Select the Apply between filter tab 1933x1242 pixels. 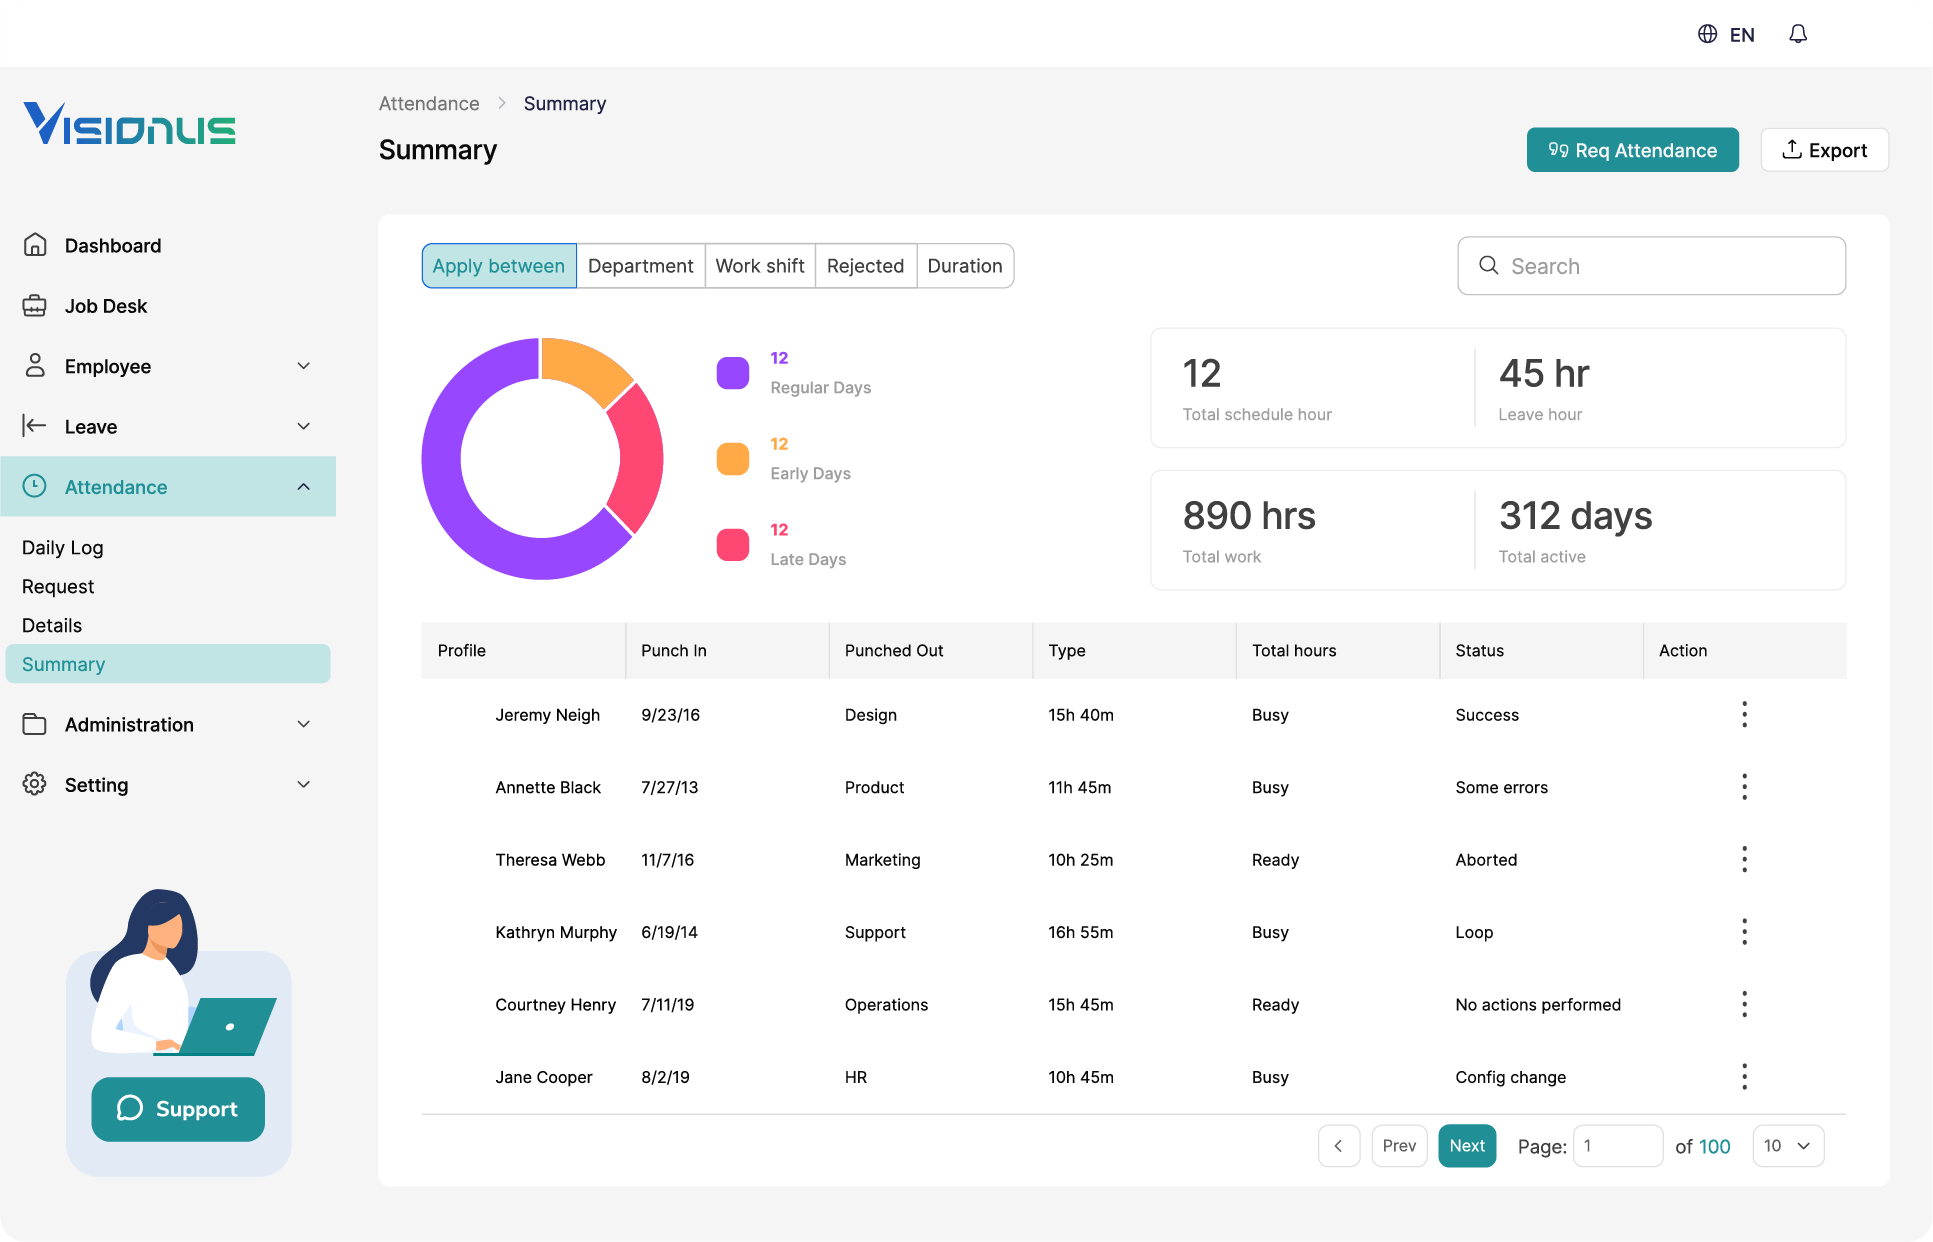498,266
